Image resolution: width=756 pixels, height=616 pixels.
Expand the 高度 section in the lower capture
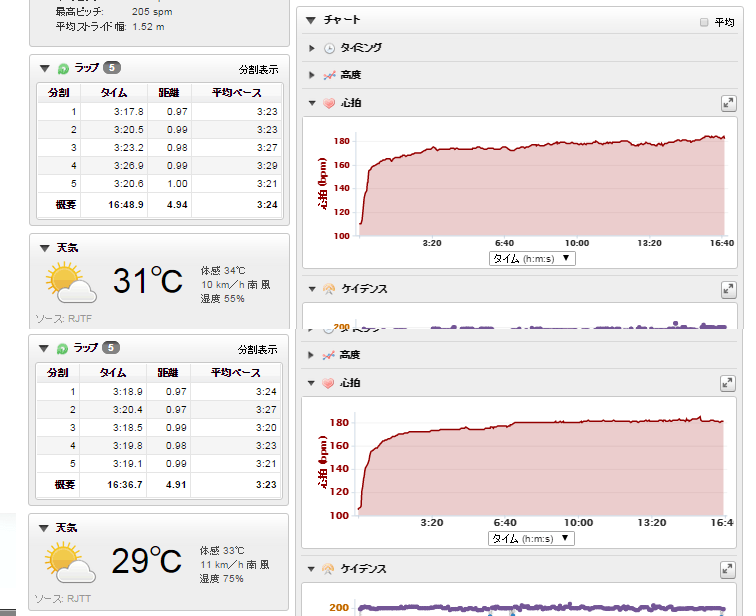point(310,355)
